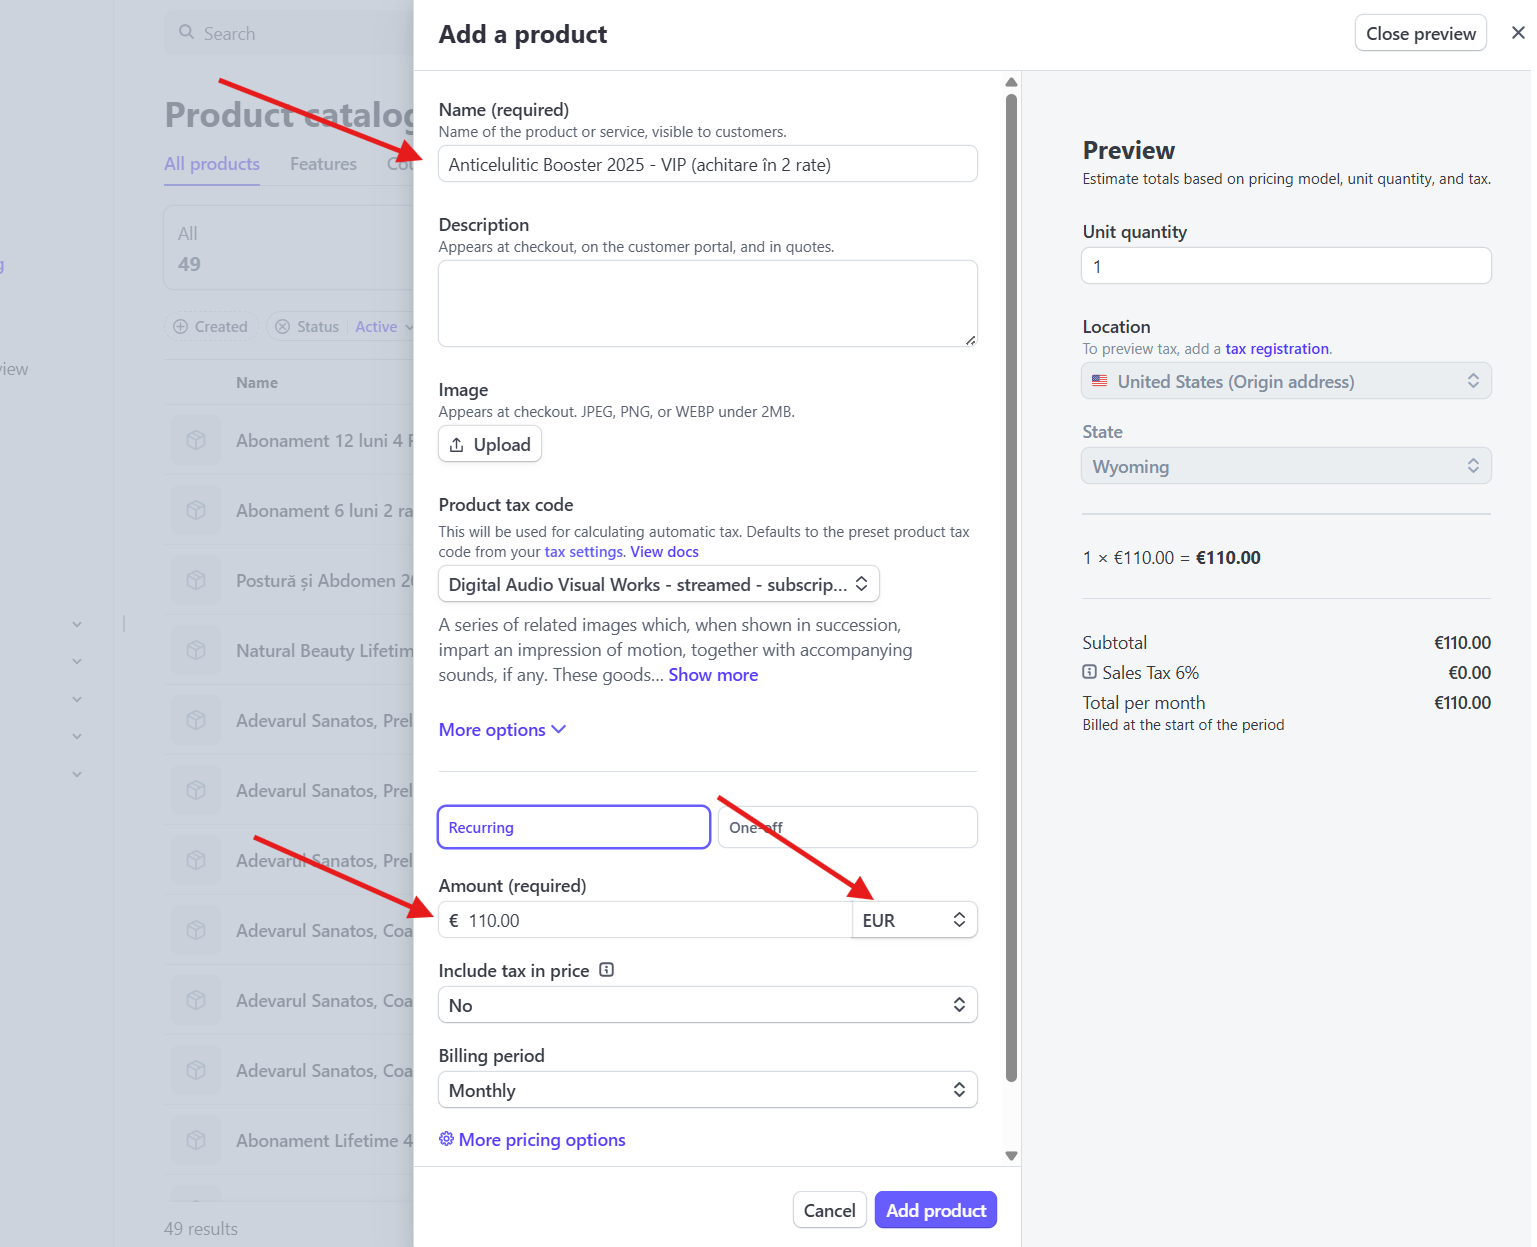Click the upload arrow icon in Image section
This screenshot has width=1537, height=1247.
click(x=456, y=445)
